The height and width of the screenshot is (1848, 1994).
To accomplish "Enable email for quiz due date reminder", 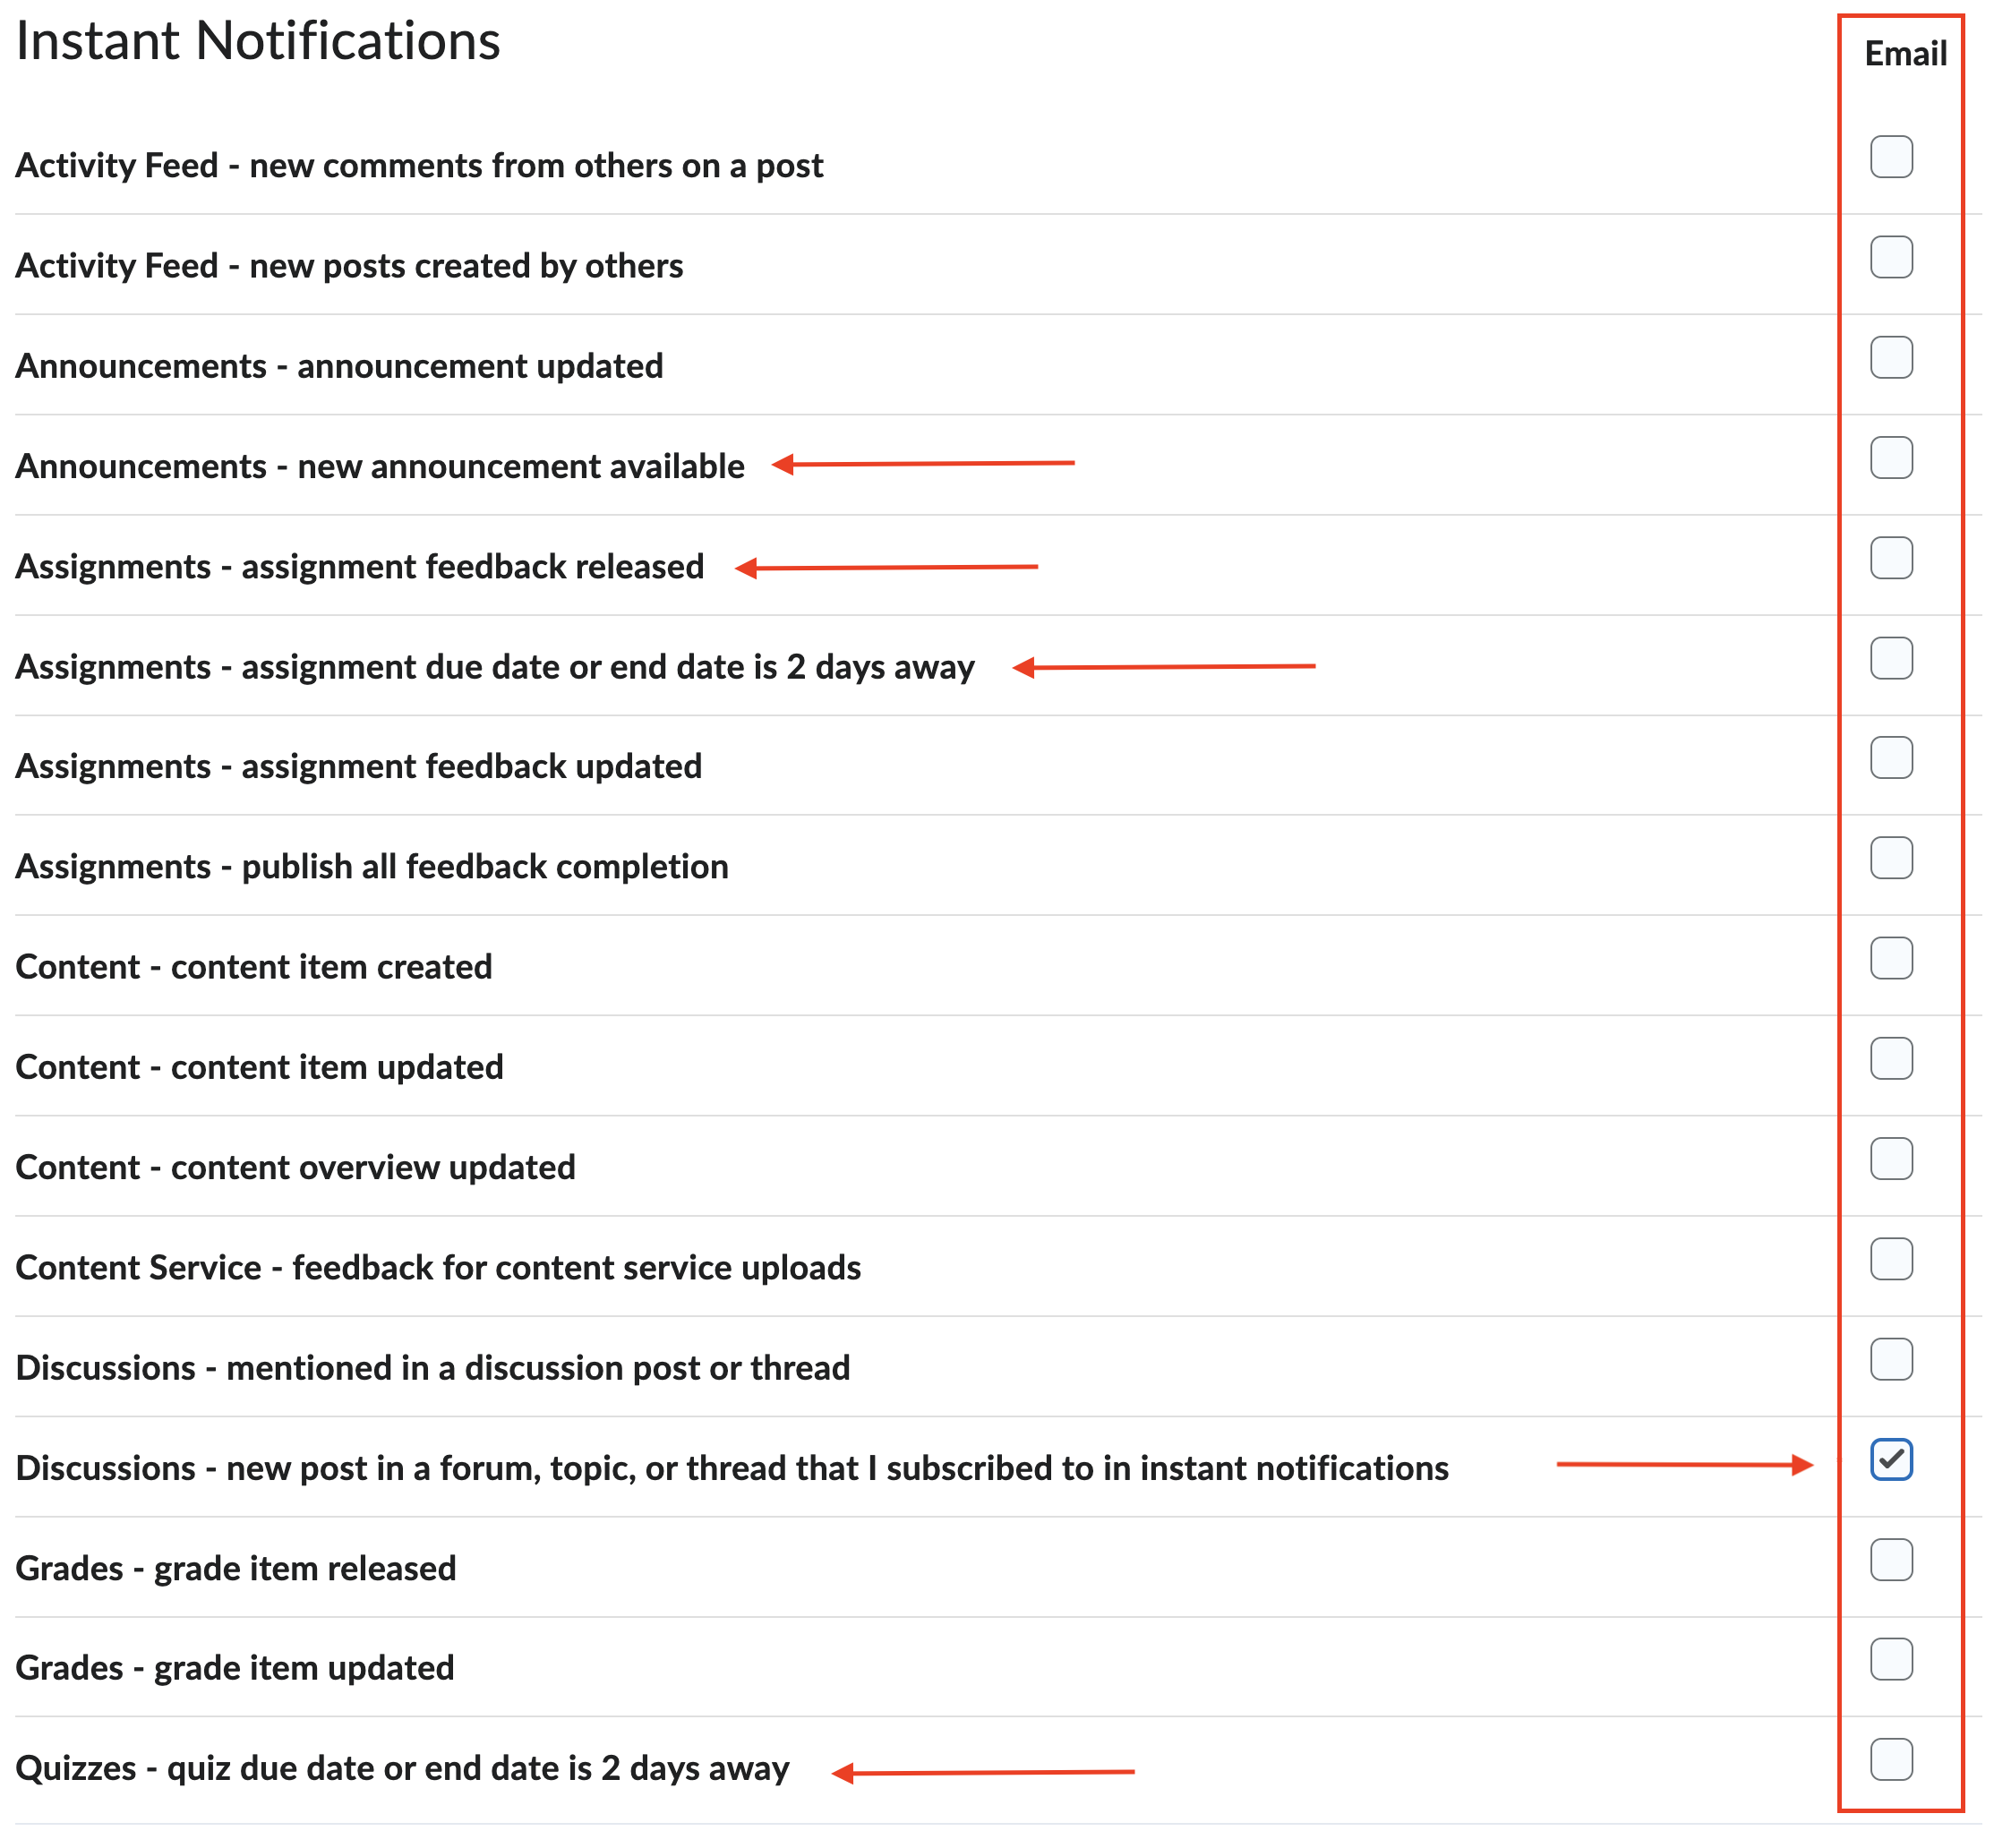I will coord(1890,1760).
